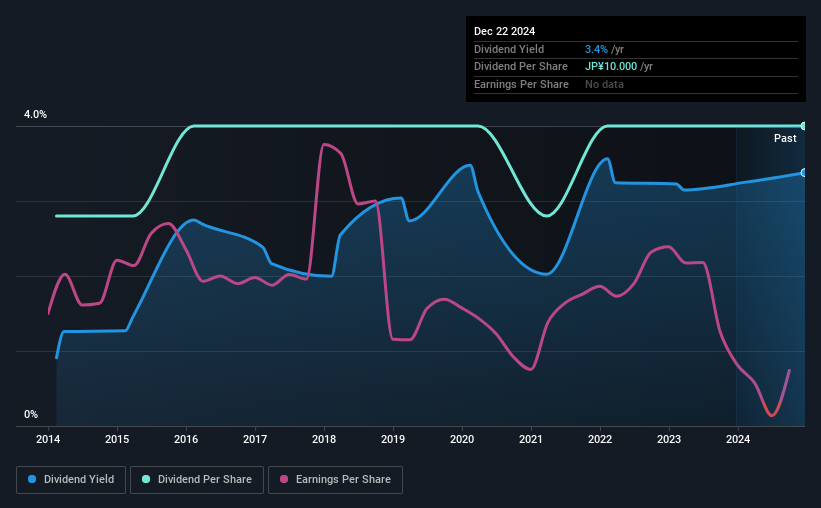821x508 pixels.
Task: Click the 0% y-axis label
Action: pos(31,414)
